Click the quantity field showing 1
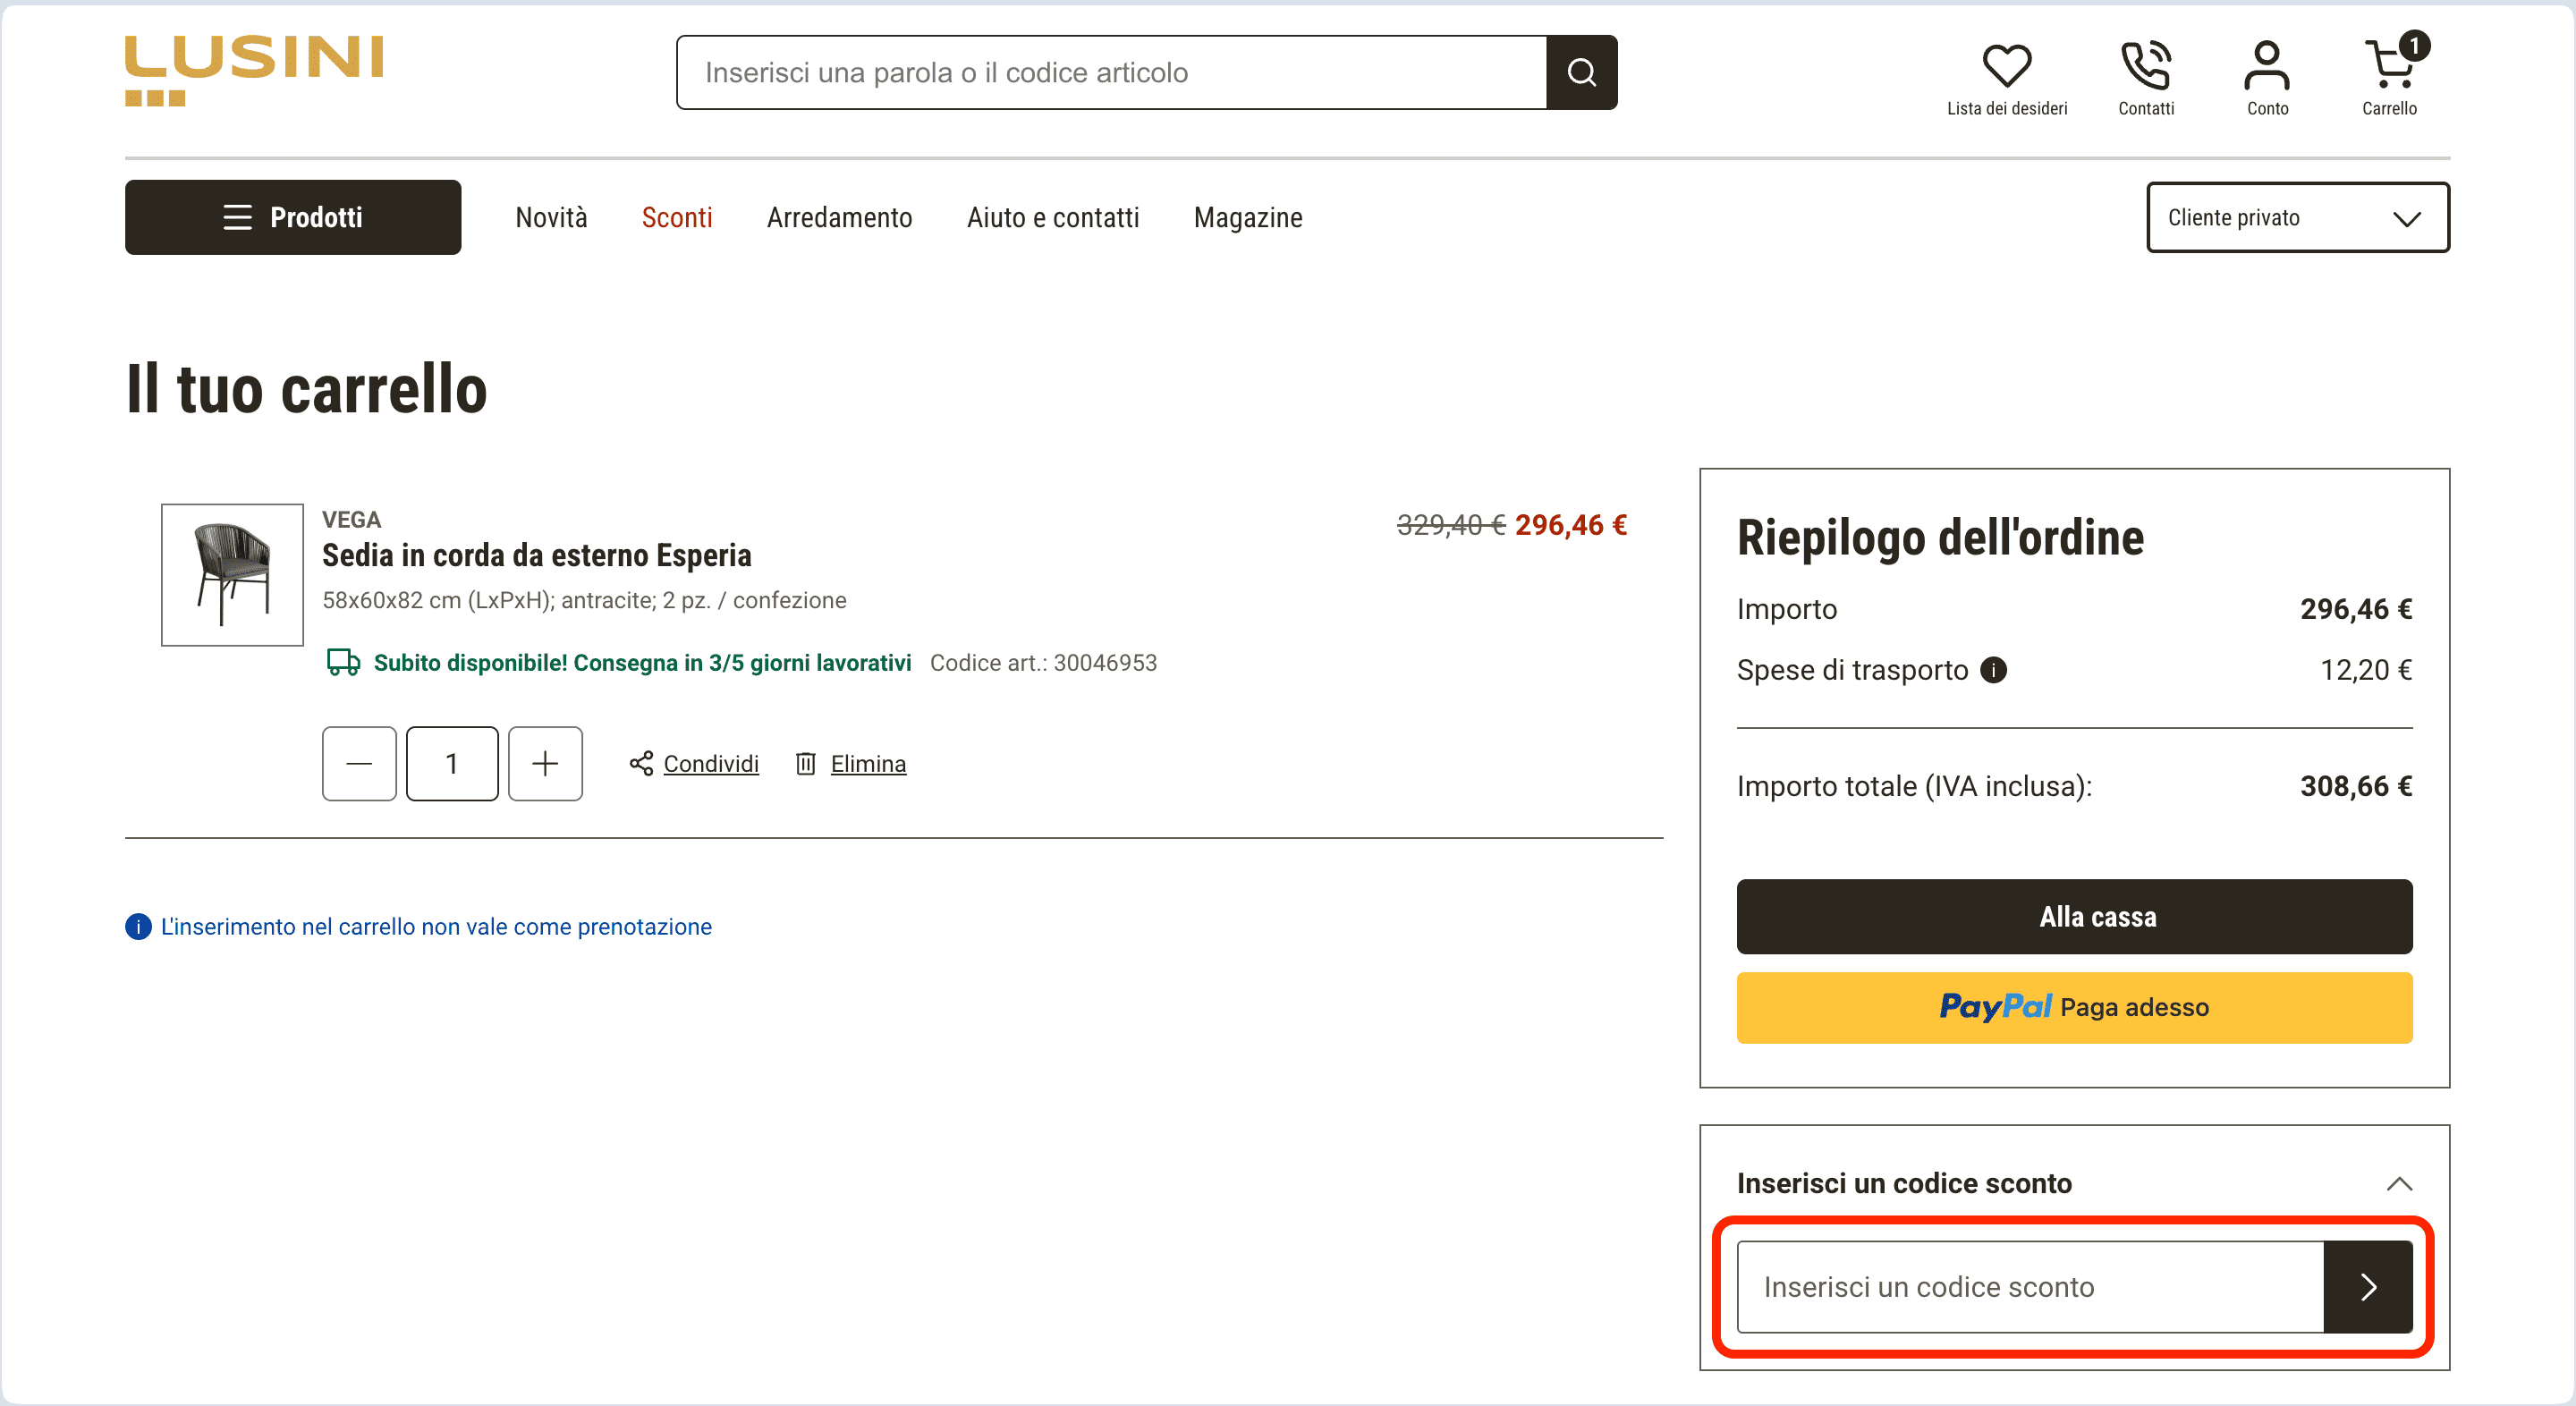 (x=452, y=764)
